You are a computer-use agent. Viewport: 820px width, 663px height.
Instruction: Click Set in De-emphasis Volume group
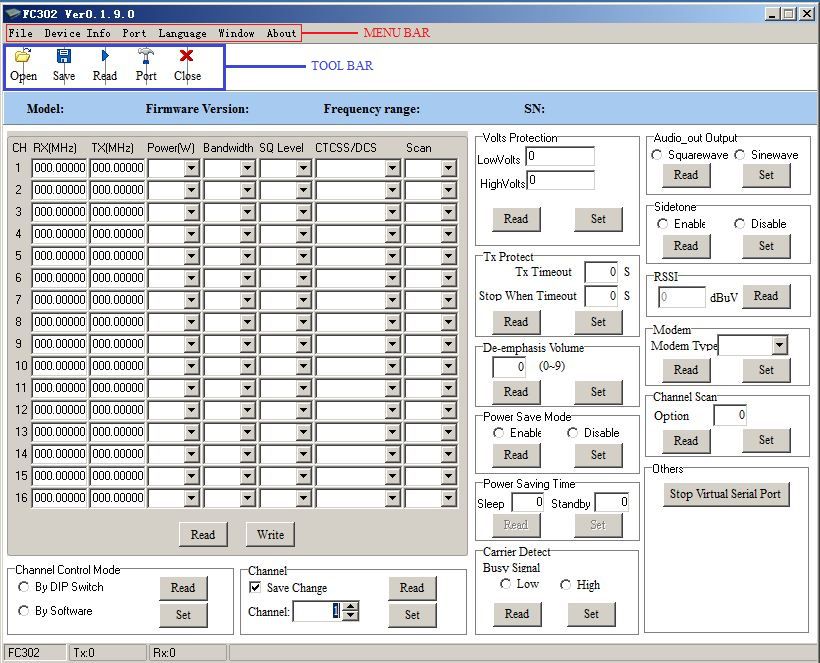(x=598, y=392)
